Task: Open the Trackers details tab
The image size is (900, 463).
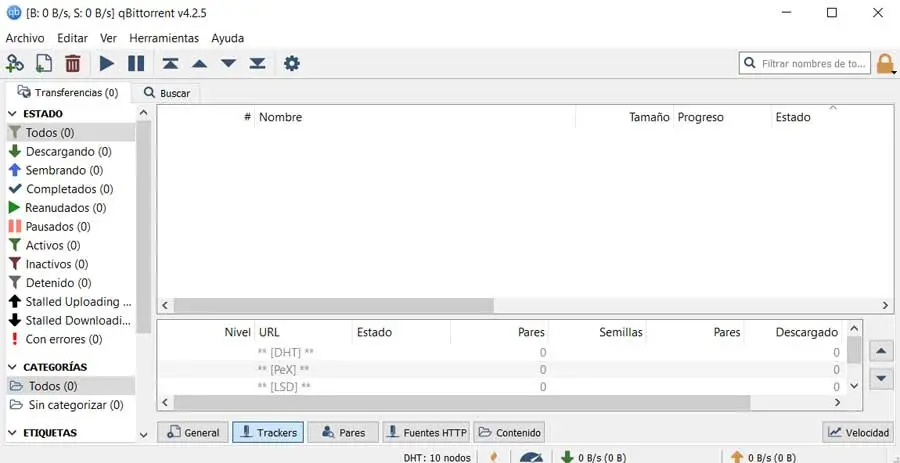Action: tap(268, 433)
